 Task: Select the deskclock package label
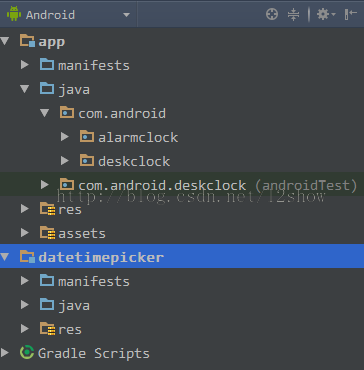[134, 162]
